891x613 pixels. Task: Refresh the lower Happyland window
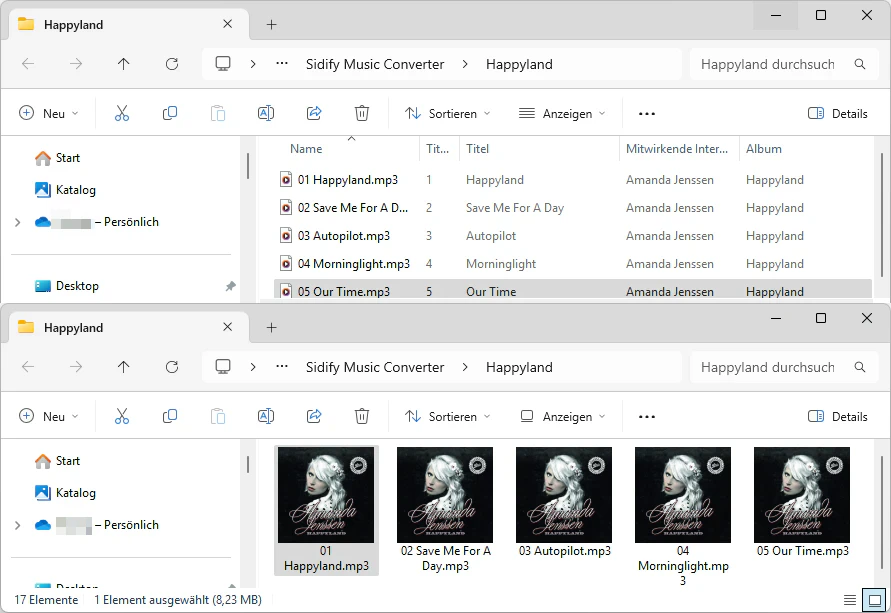click(172, 366)
